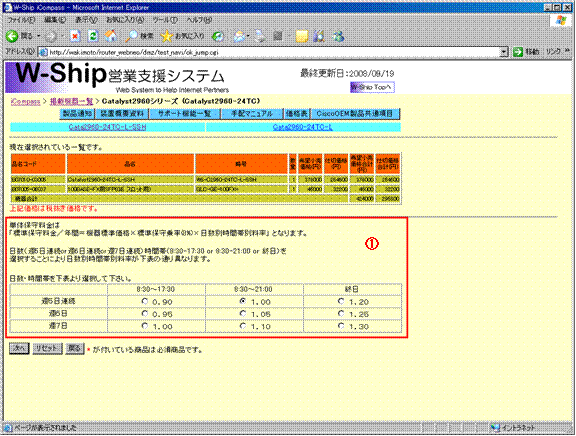Open the ファイル(F) menu

click(21, 20)
